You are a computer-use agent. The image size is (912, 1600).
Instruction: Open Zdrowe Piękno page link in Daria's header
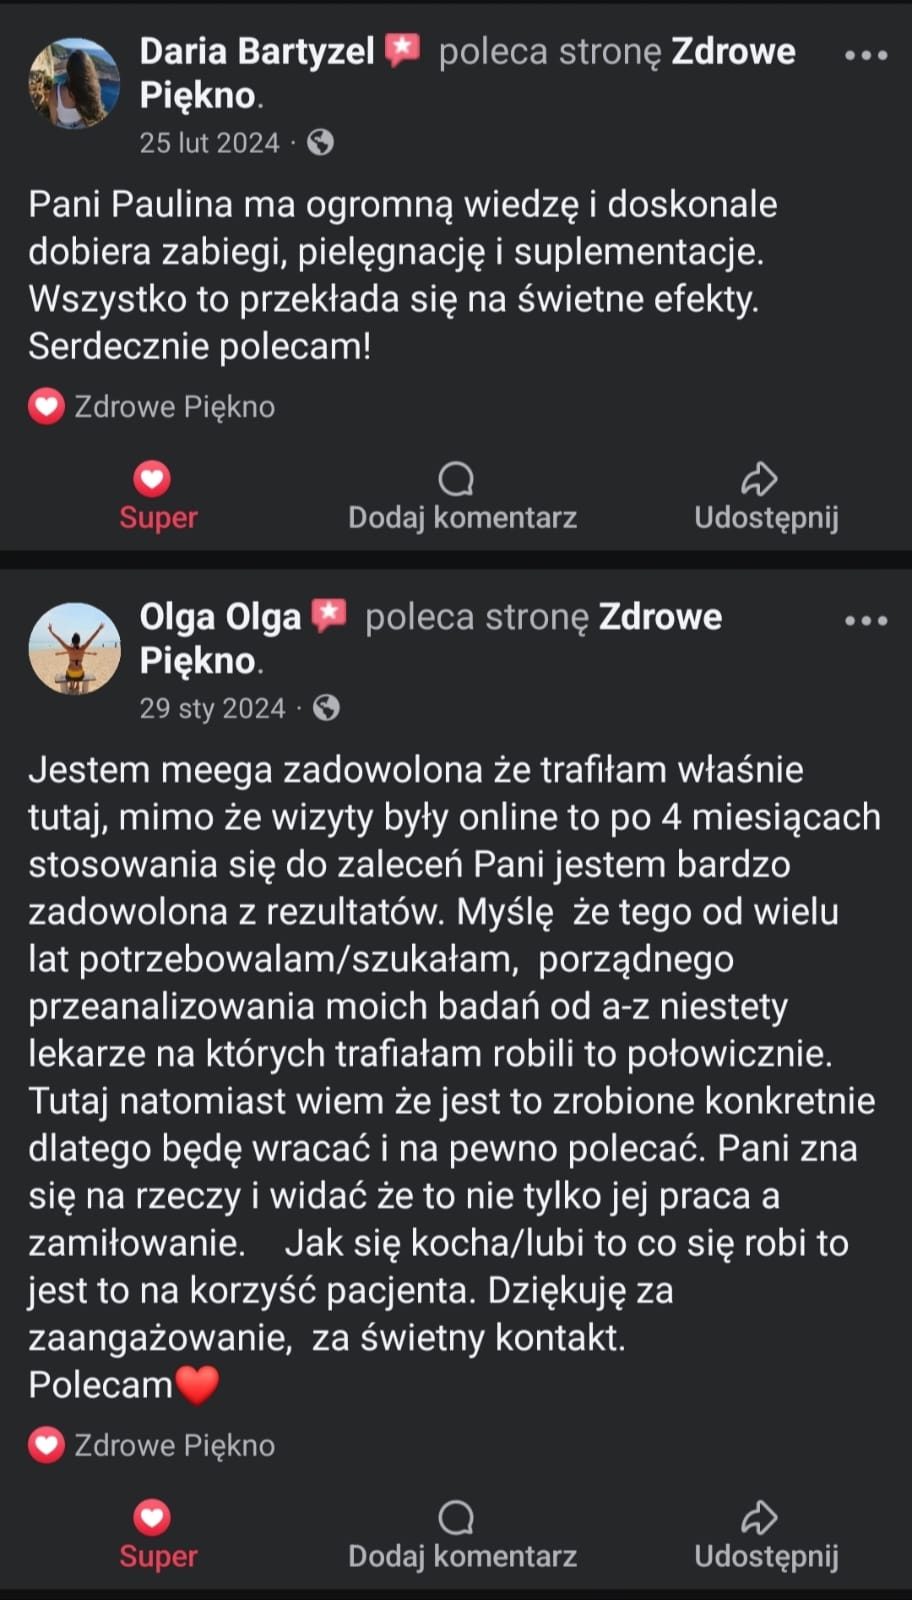pyautogui.click(x=732, y=51)
